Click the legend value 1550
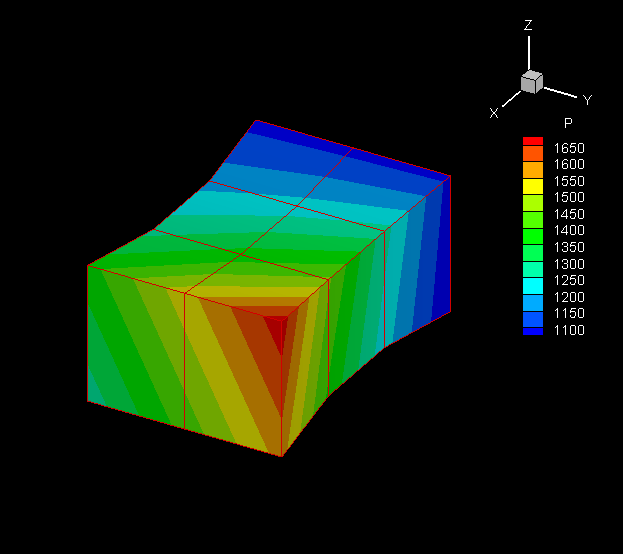This screenshot has width=623, height=554. 569,182
